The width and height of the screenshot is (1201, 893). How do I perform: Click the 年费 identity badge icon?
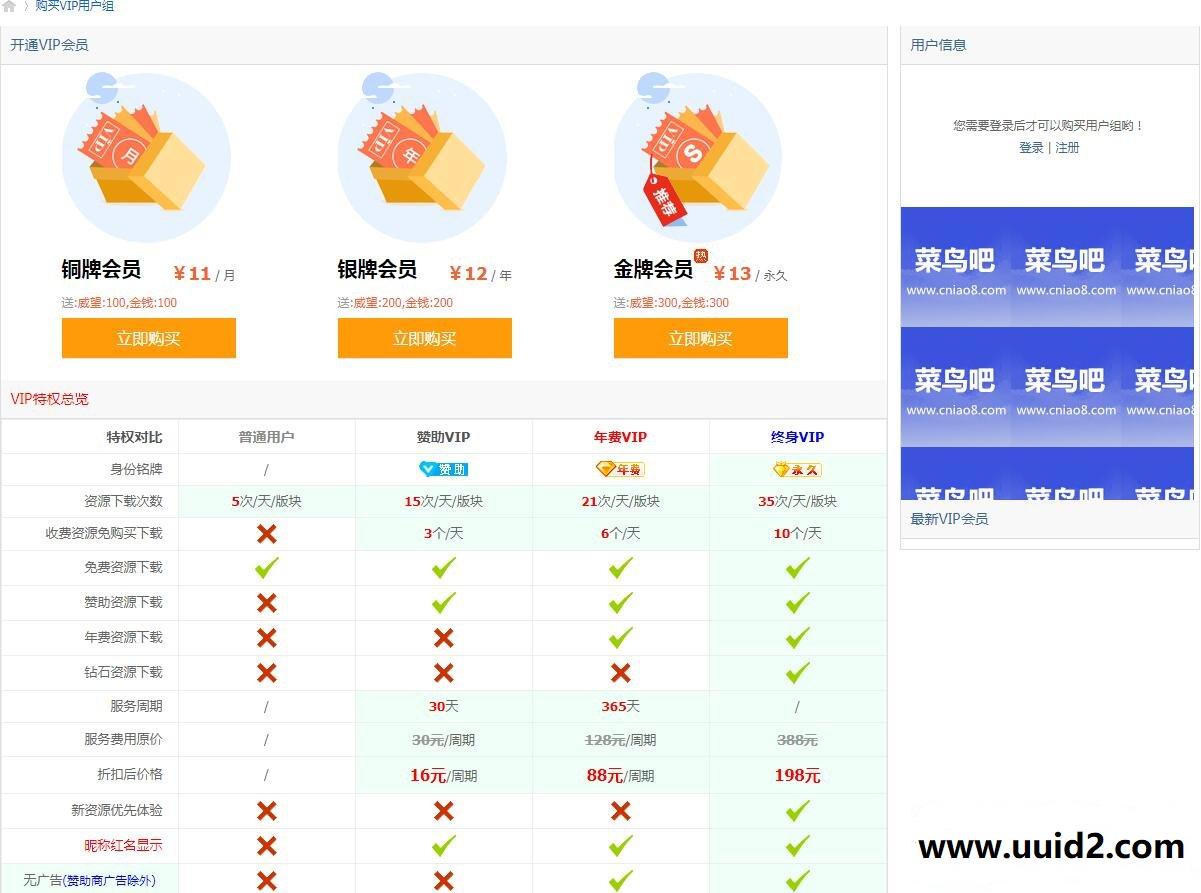[x=620, y=469]
